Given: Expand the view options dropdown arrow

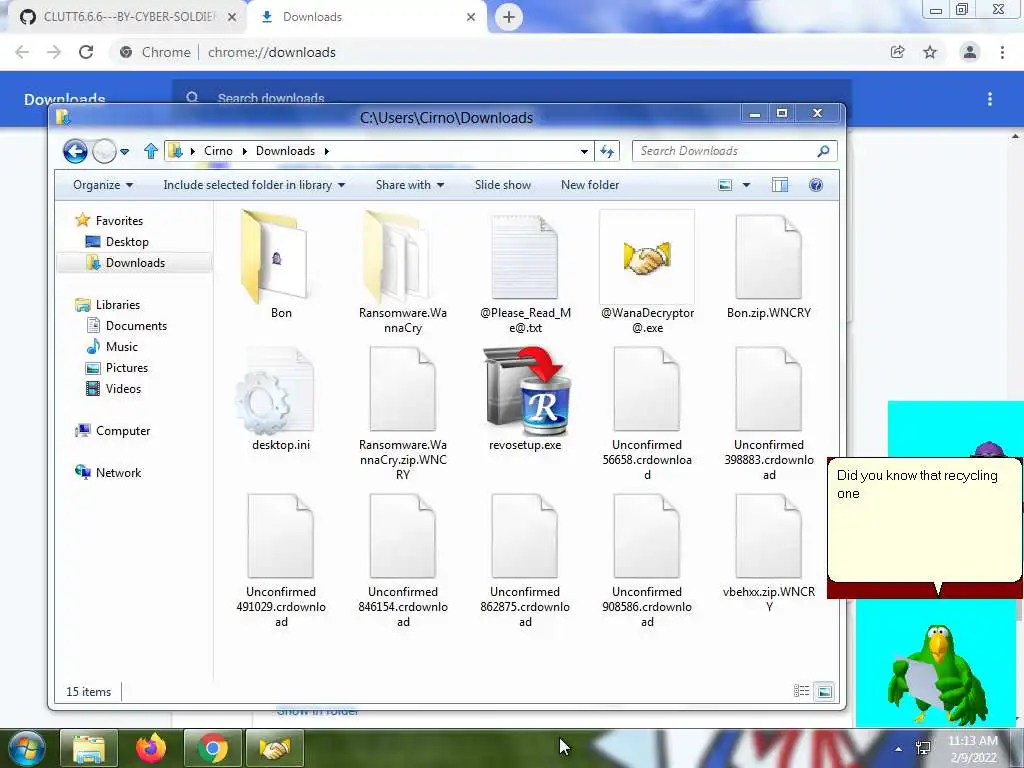Looking at the screenshot, I should pos(746,185).
